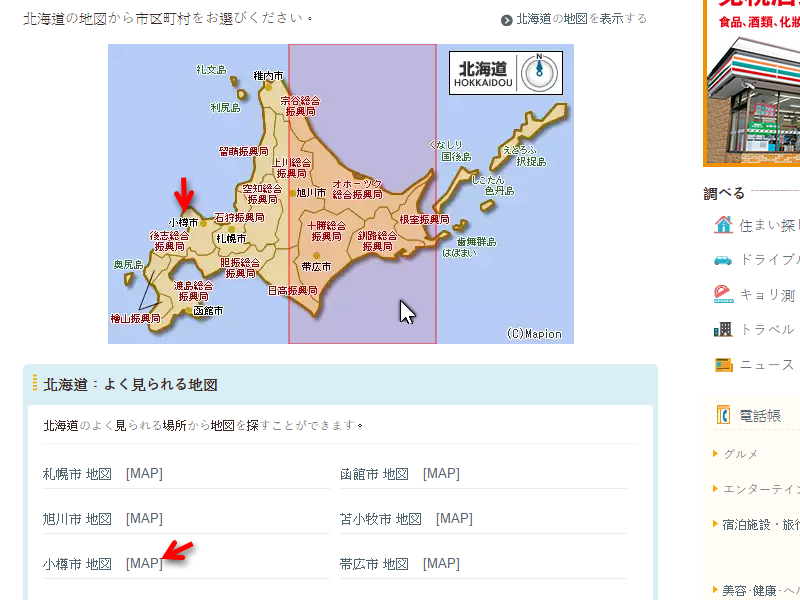The width and height of the screenshot is (800, 600).
Task: Select 胆振総合振興局 on the map
Action: pyautogui.click(x=240, y=268)
